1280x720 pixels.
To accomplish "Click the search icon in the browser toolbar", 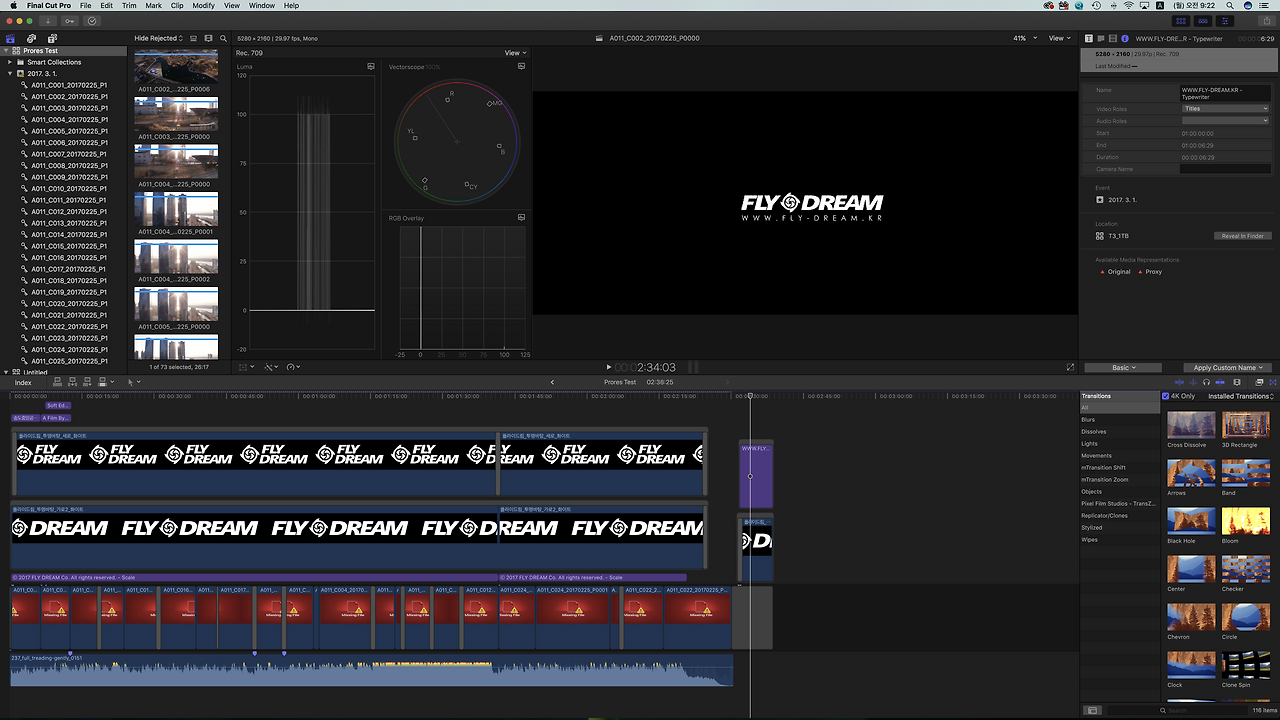I will (x=223, y=38).
